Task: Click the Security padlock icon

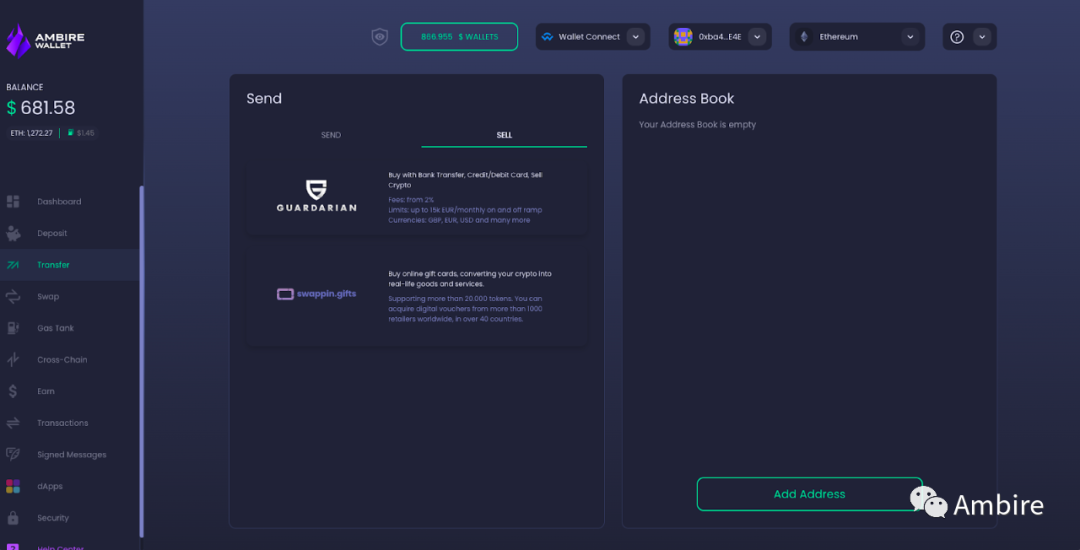Action: tap(13, 518)
